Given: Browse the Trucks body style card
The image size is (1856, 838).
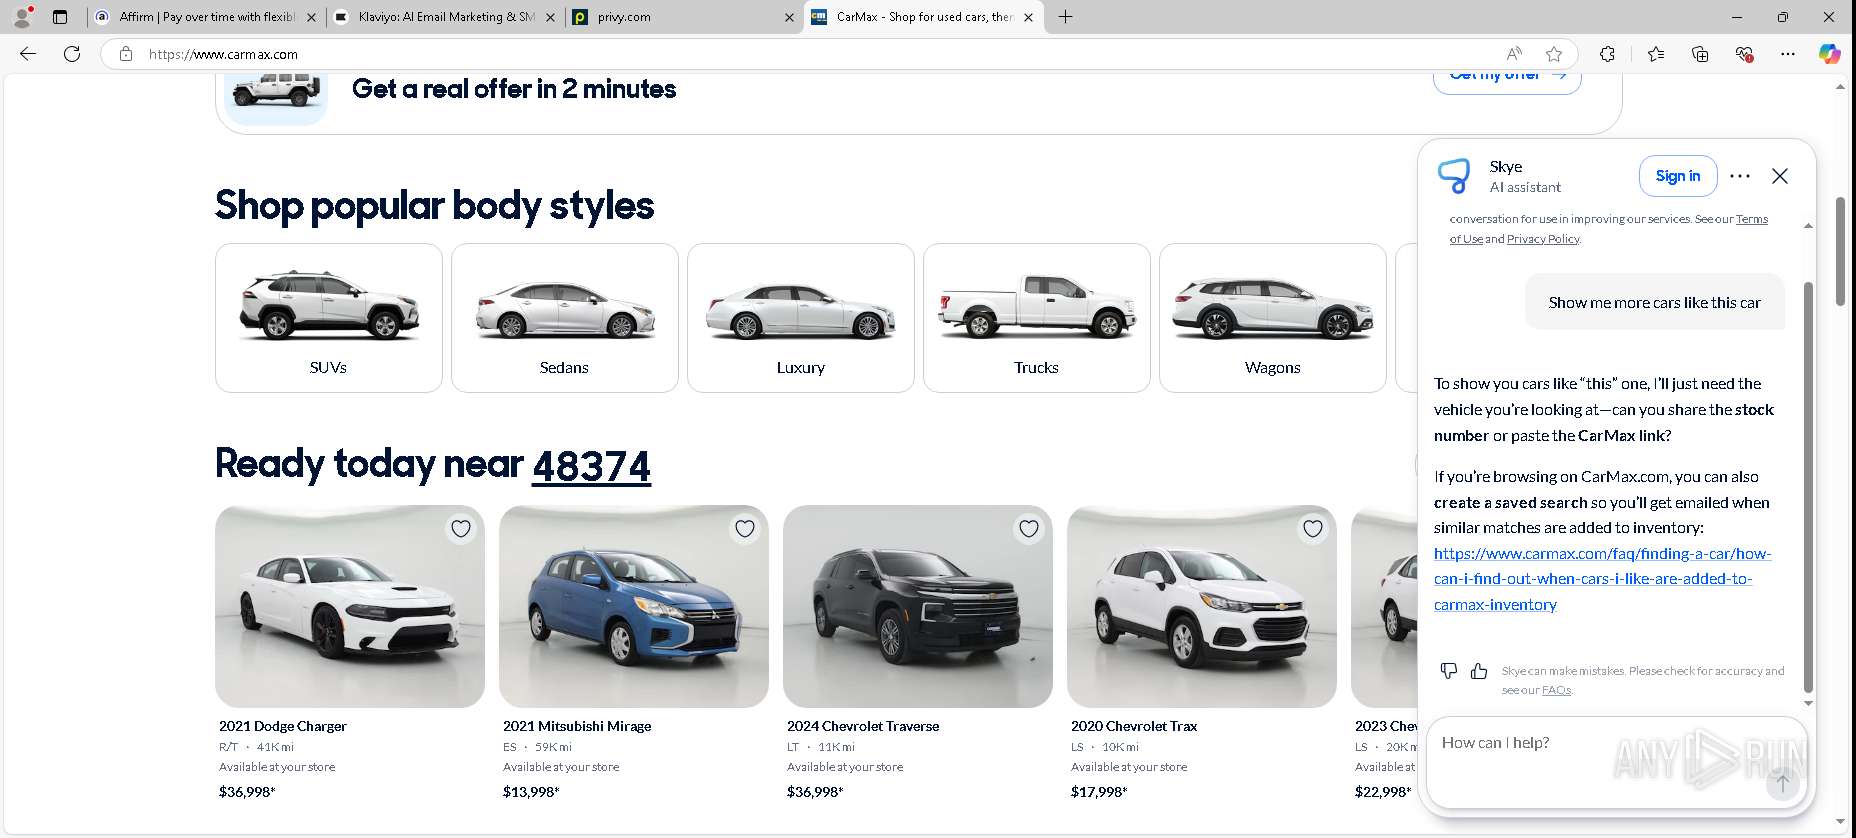Looking at the screenshot, I should [x=1037, y=318].
